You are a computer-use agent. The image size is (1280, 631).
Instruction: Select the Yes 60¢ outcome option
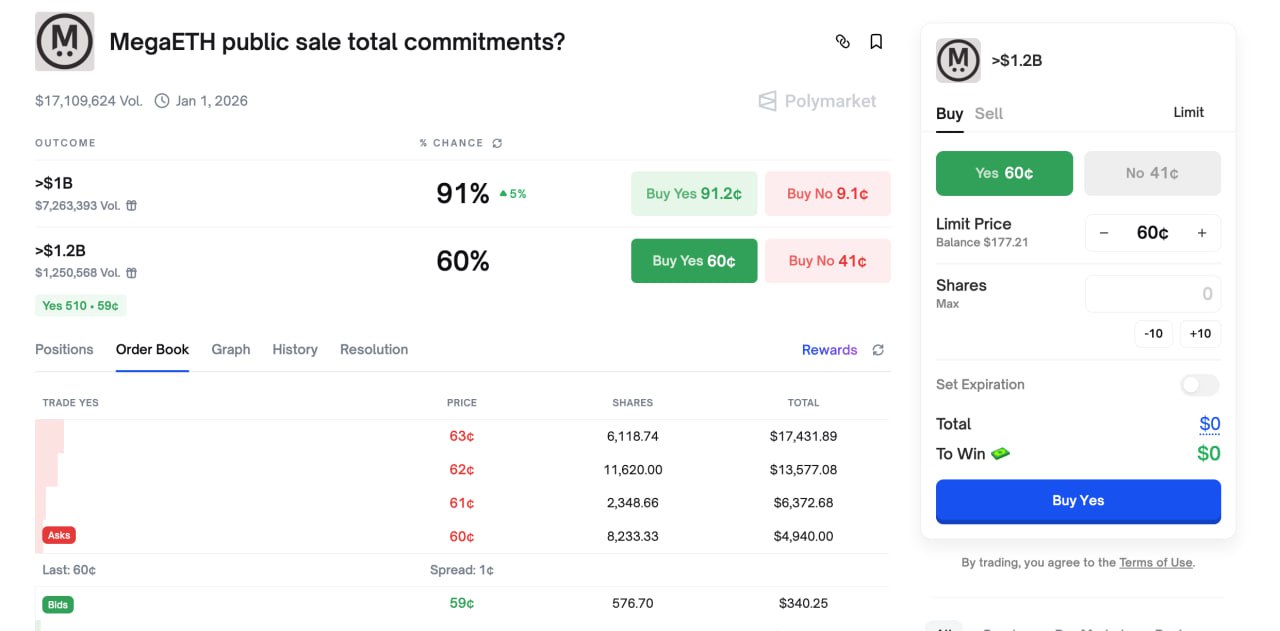point(1004,173)
